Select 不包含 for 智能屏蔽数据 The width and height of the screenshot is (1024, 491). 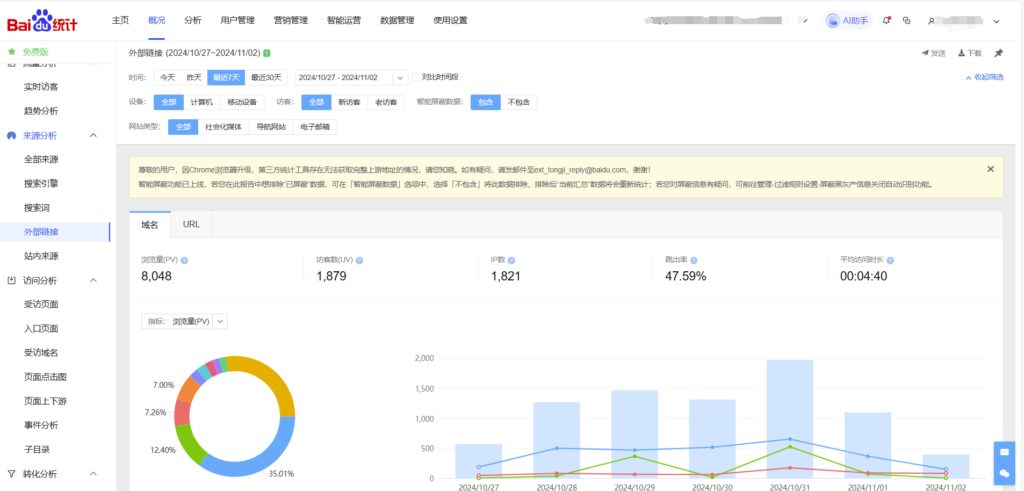pyautogui.click(x=519, y=103)
